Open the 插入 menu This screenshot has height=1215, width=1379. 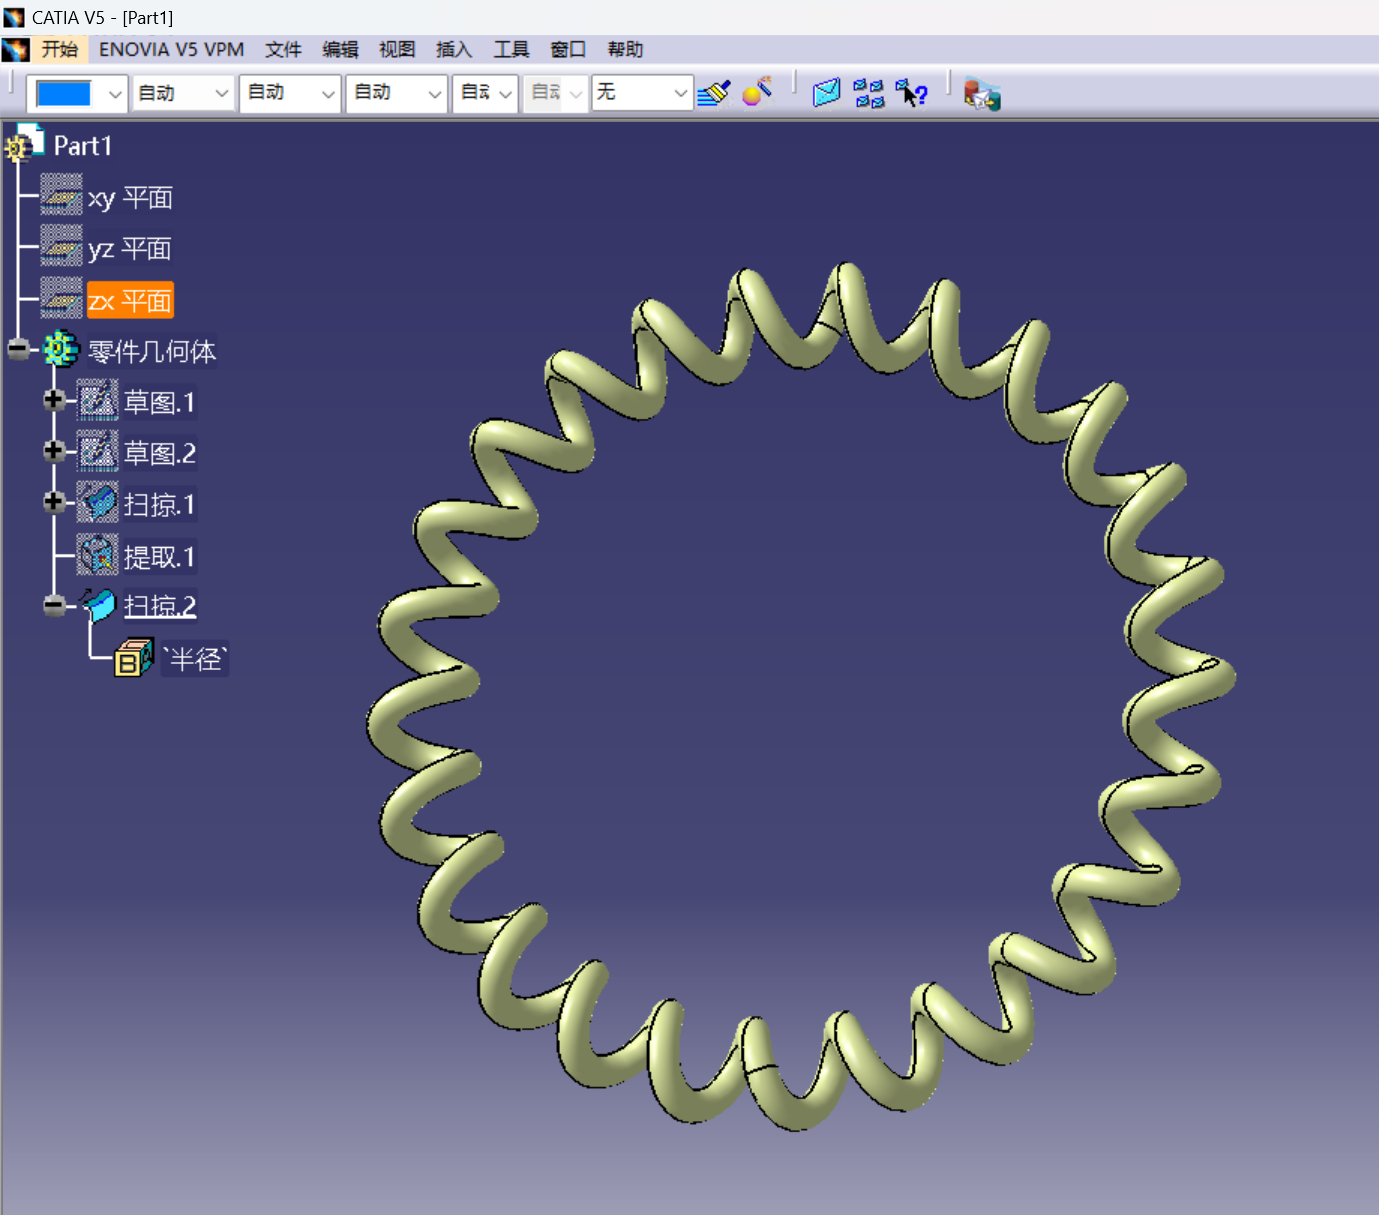point(454,49)
